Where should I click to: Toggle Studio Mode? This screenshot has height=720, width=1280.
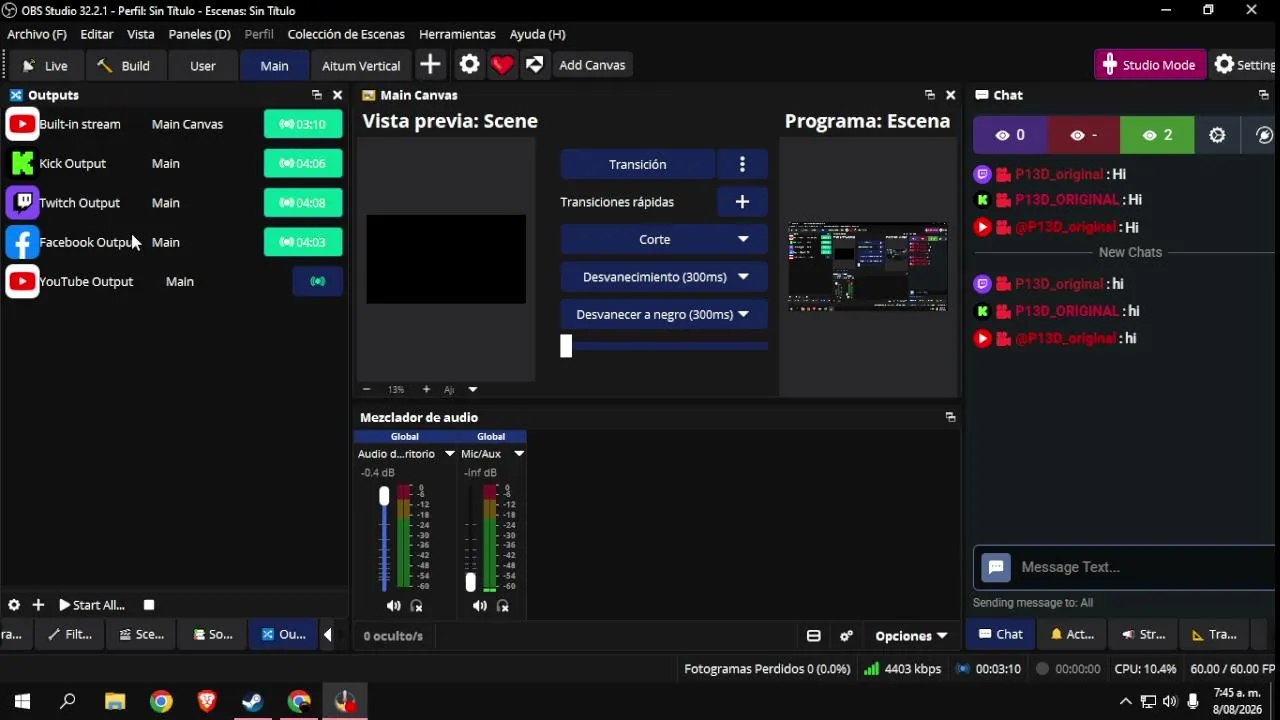(1149, 65)
